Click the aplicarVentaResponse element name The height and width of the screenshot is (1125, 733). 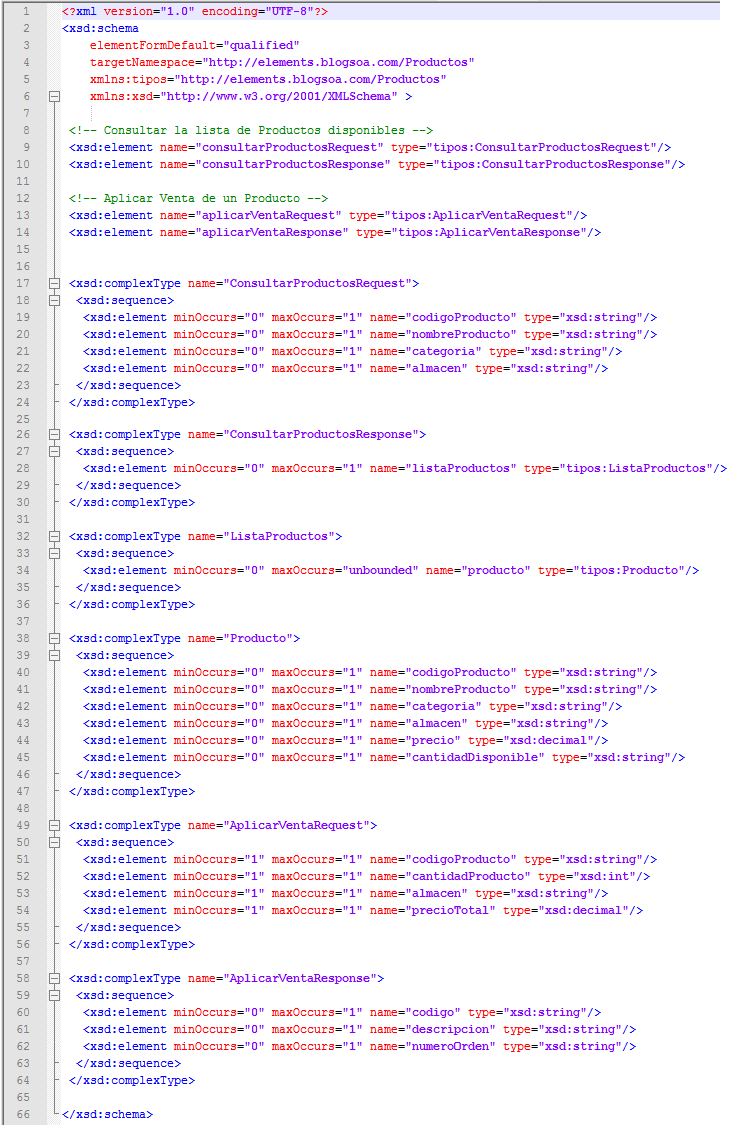(272, 232)
